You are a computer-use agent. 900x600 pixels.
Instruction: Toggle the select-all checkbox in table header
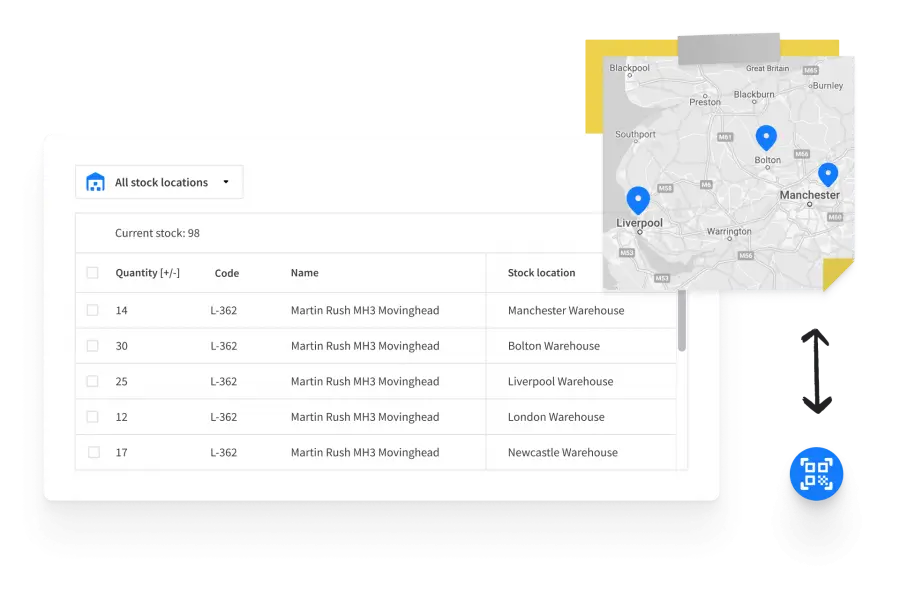pyautogui.click(x=93, y=272)
